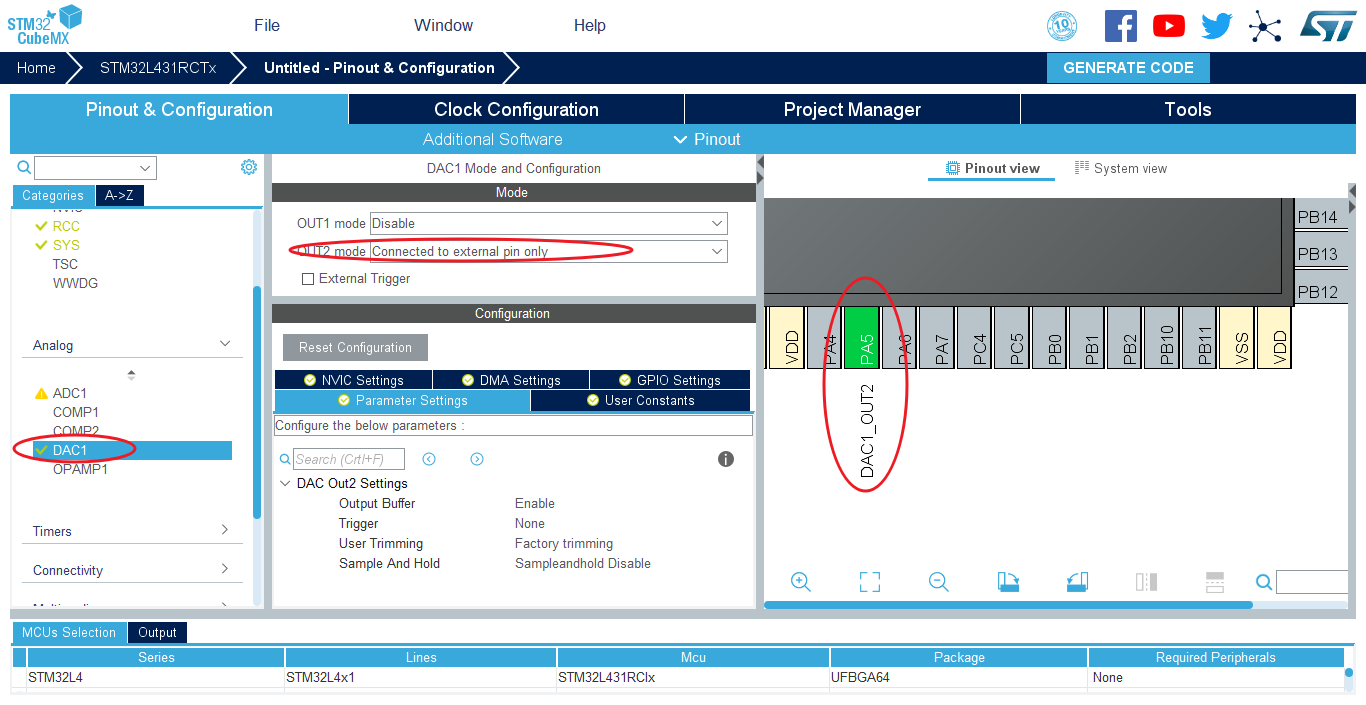1366x705 pixels.
Task: Select the PA5 pin on chip
Action: click(x=862, y=337)
